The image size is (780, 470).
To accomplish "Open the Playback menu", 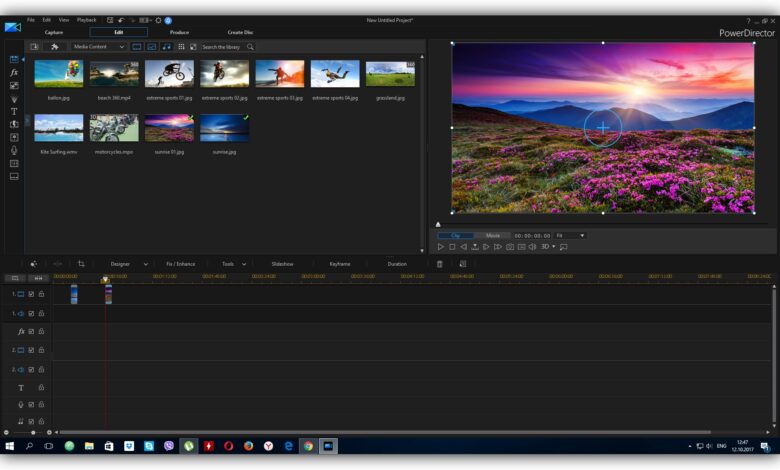I will pos(87,20).
